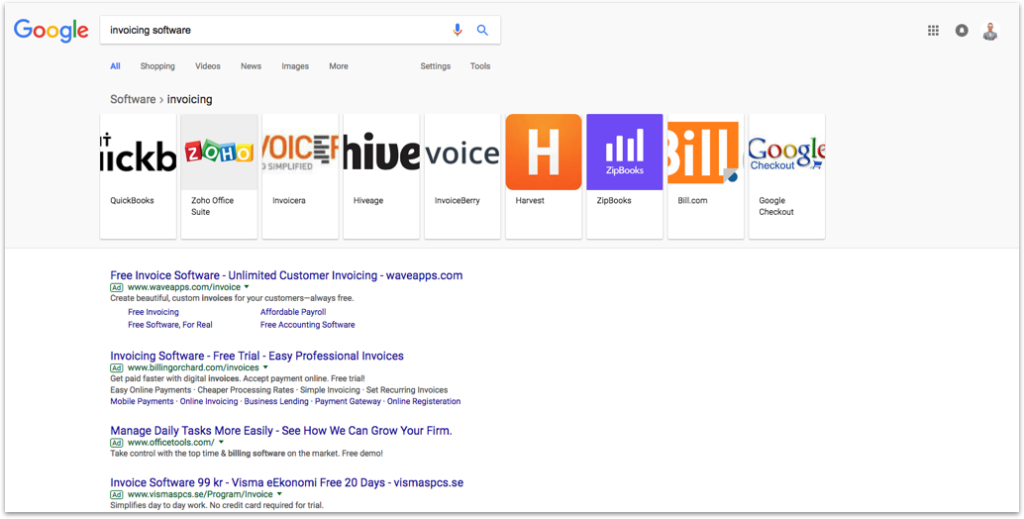This screenshot has height=519, width=1024.
Task: Switch to the News tab
Action: (251, 66)
